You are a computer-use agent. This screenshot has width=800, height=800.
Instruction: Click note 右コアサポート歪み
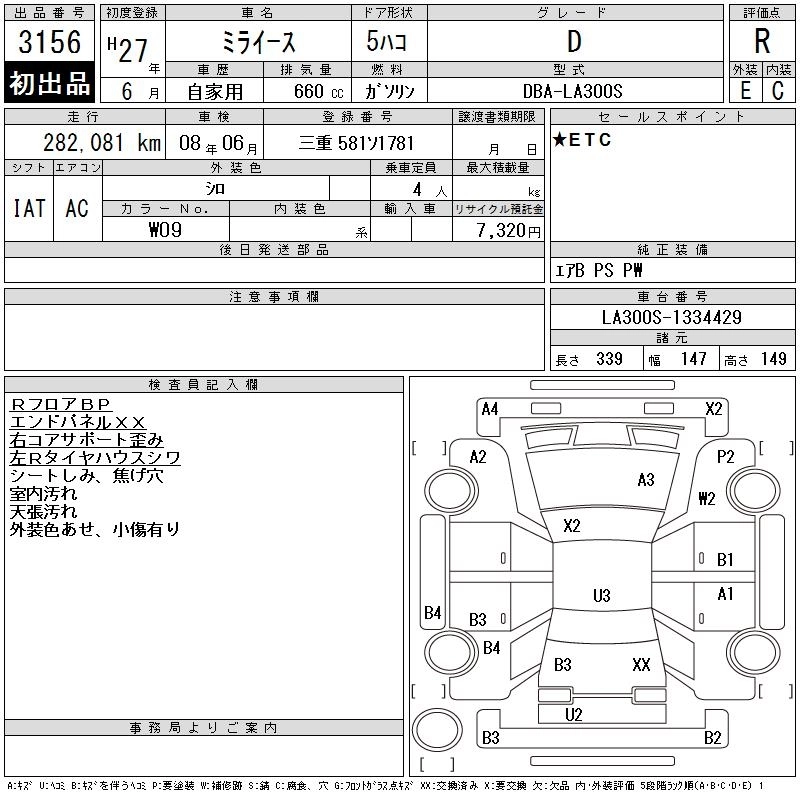click(x=86, y=440)
